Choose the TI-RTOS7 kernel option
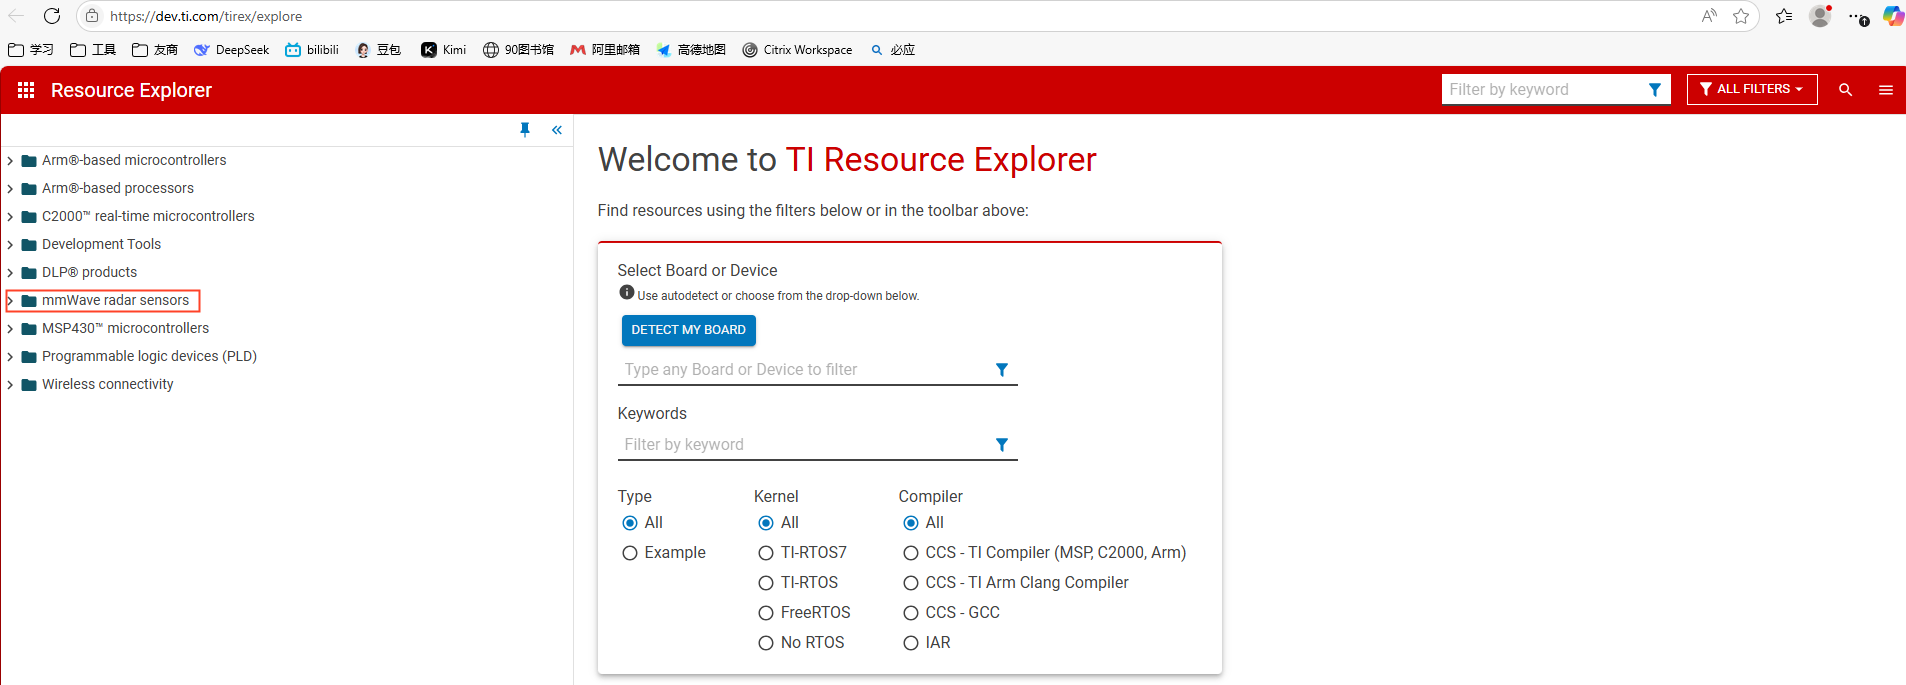This screenshot has height=685, width=1906. pos(766,553)
